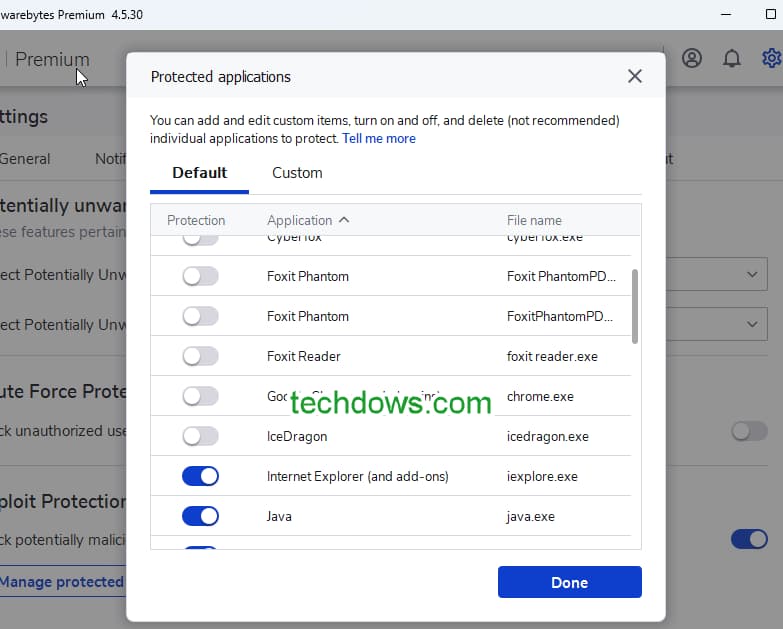This screenshot has height=629, width=783.
Task: Toggle protection for FoxitPhantomPD... entry
Action: pyautogui.click(x=200, y=316)
